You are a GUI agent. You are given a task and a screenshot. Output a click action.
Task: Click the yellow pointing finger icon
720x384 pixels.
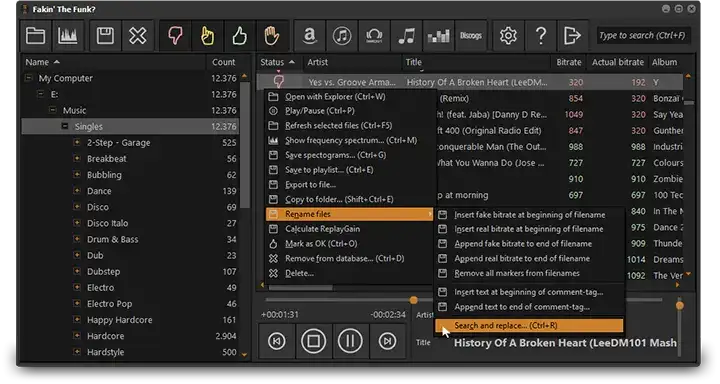[x=208, y=35]
